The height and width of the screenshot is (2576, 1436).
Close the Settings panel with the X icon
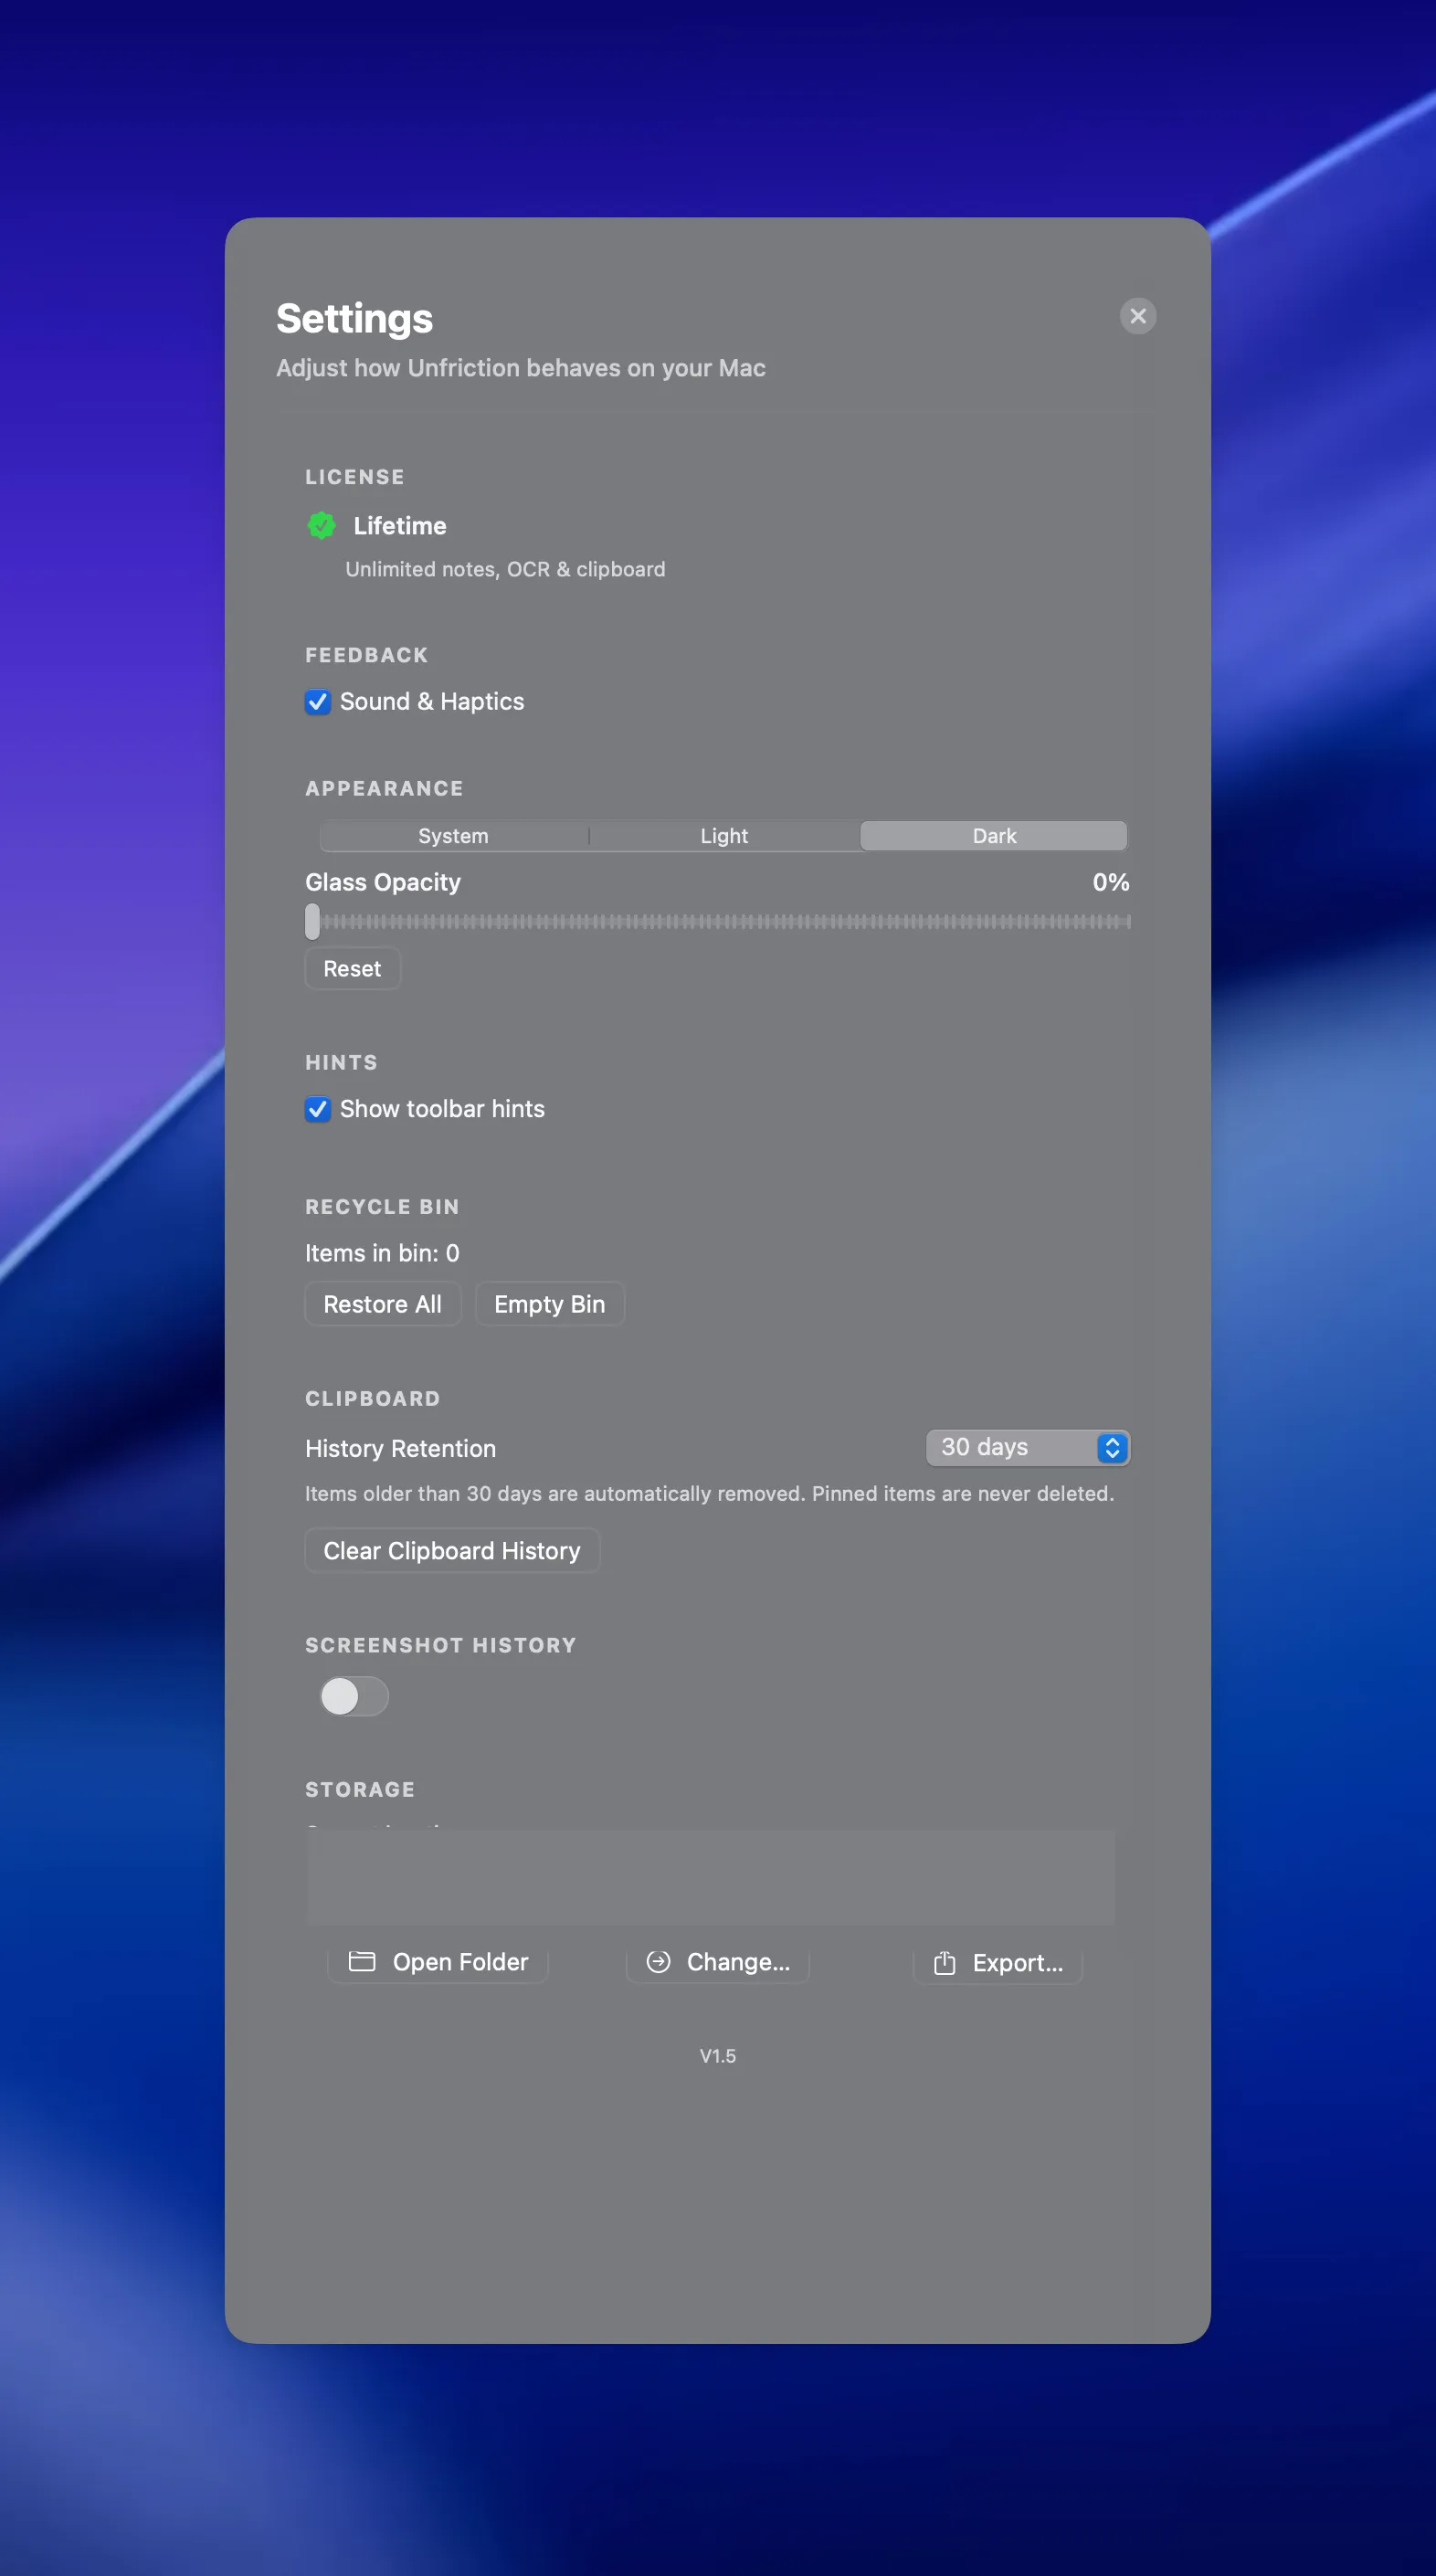(1138, 316)
